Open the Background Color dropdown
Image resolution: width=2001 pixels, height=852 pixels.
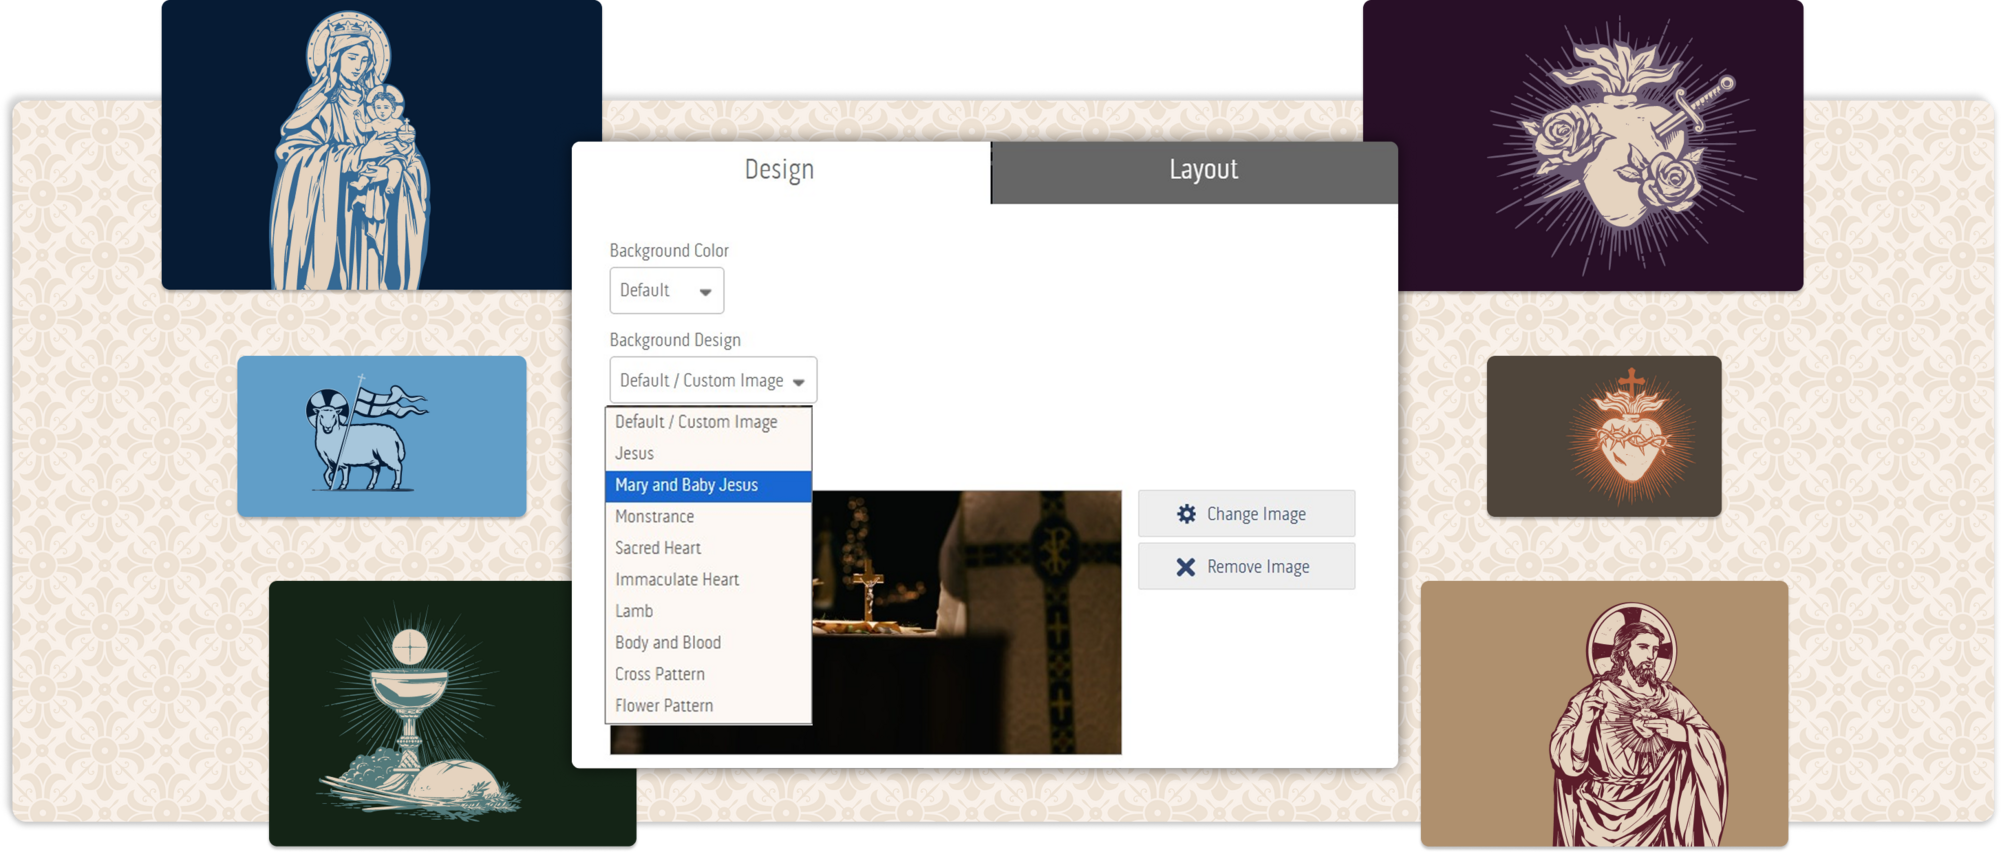666,291
